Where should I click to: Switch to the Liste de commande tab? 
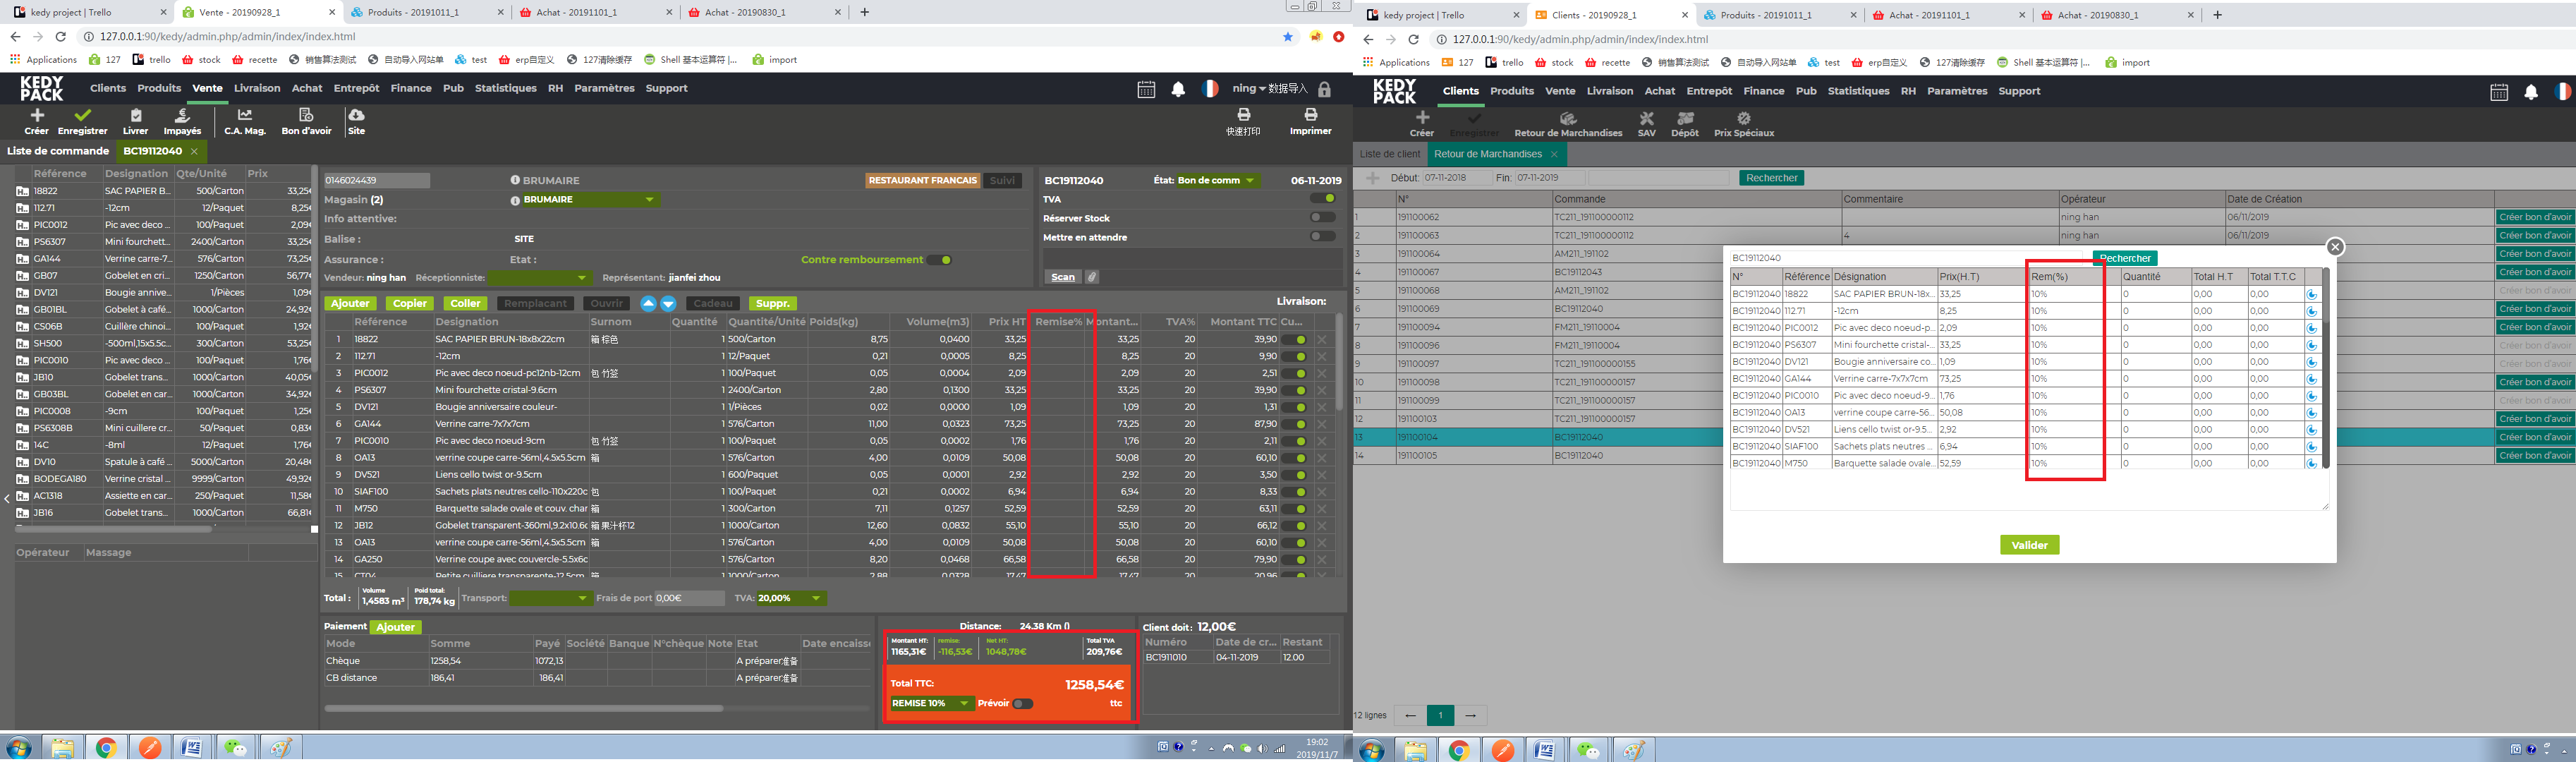[58, 151]
